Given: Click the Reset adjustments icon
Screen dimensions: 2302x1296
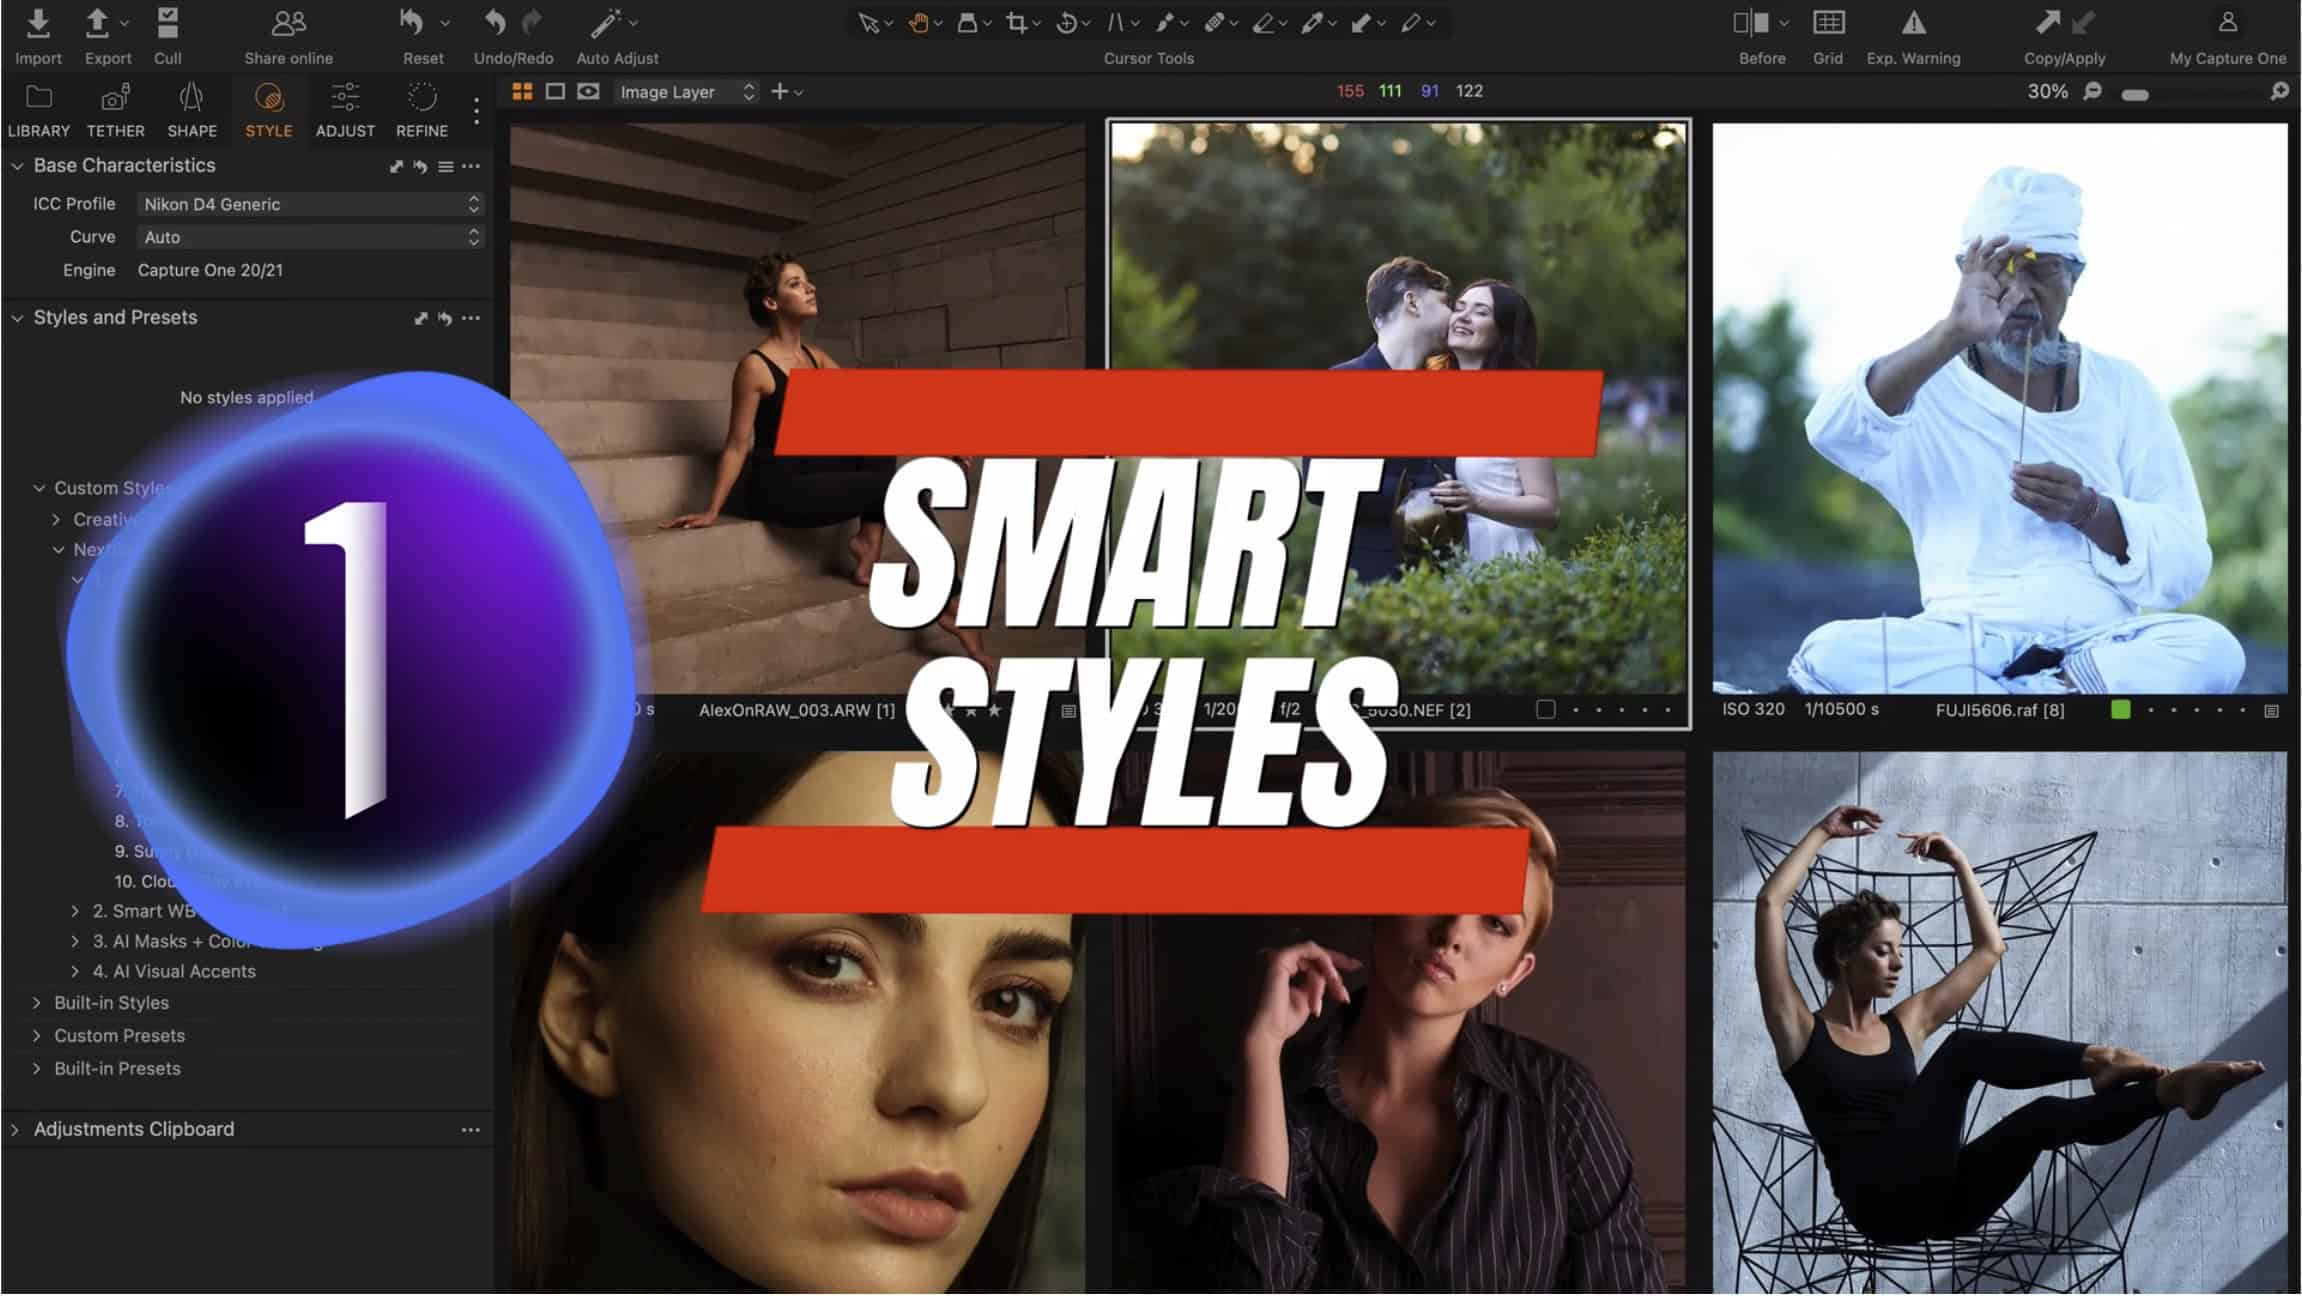Looking at the screenshot, I should pyautogui.click(x=411, y=22).
